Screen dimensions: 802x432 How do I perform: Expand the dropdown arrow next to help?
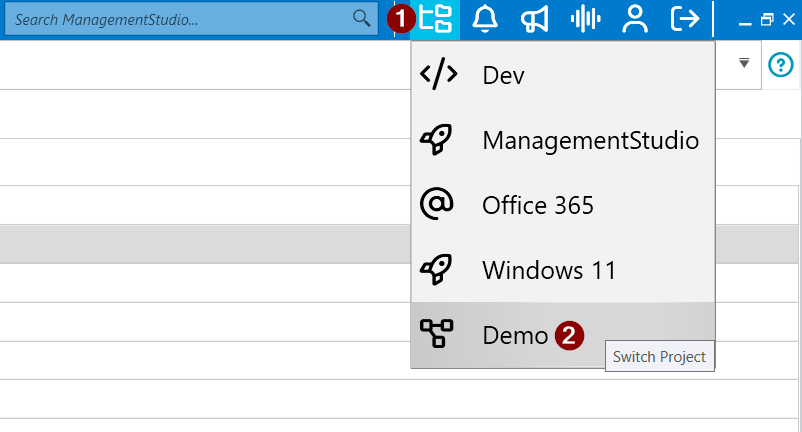744,63
